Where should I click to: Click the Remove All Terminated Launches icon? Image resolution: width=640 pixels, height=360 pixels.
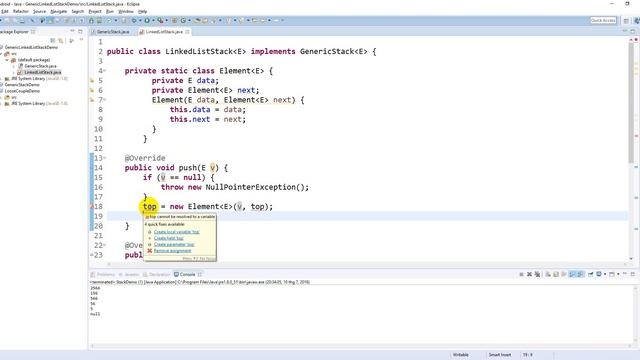click(x=537, y=274)
